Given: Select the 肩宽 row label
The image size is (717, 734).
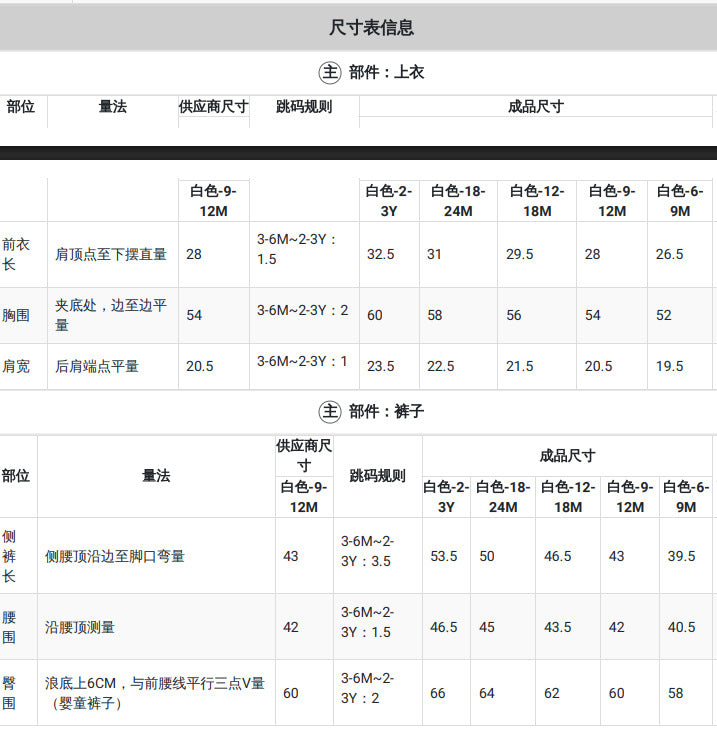Looking at the screenshot, I should pos(16,366).
